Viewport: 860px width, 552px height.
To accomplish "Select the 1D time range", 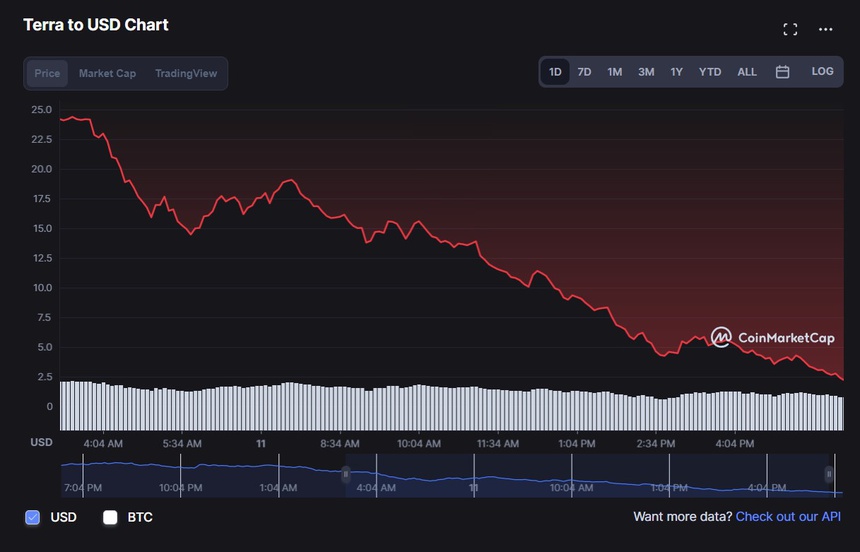I will point(555,72).
